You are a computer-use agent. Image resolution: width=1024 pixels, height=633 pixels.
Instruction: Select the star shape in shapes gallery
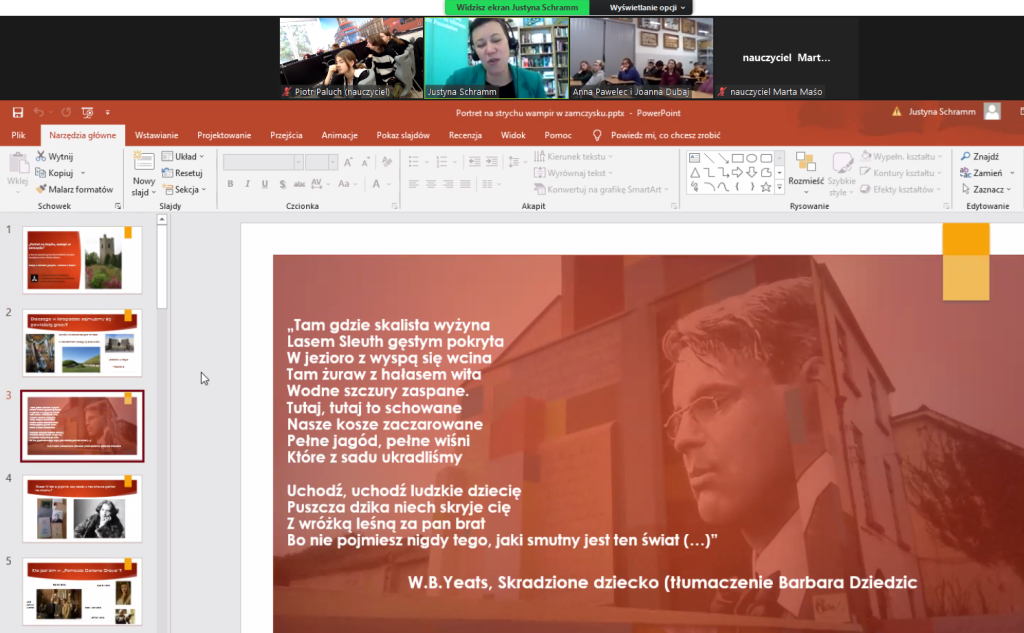point(765,186)
